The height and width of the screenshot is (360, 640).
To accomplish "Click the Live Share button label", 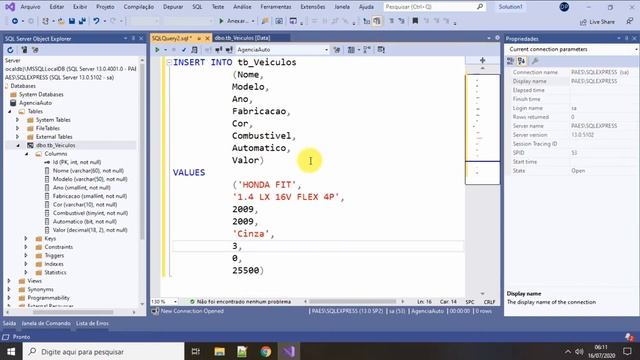I will click(602, 22).
